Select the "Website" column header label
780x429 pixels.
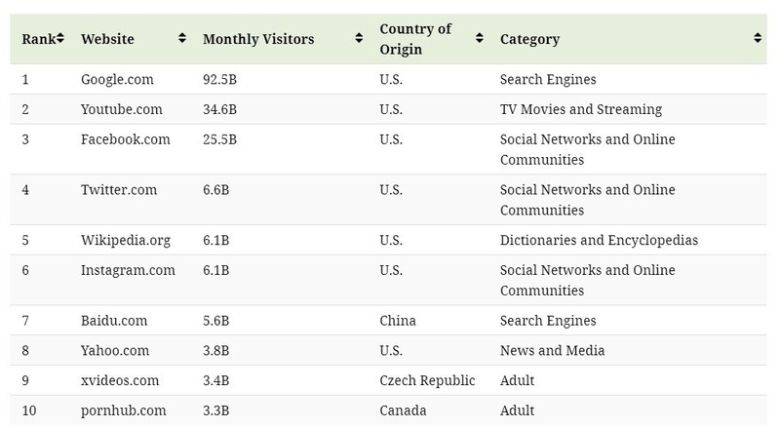point(107,39)
